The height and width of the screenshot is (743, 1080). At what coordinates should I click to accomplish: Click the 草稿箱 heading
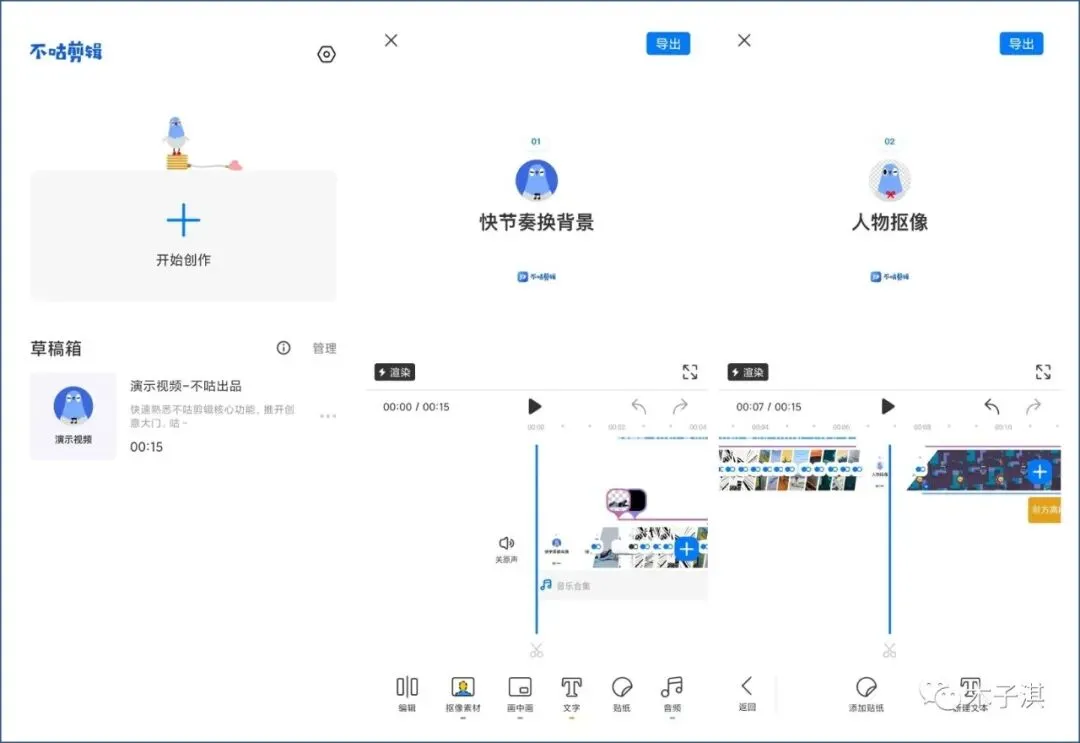tap(56, 348)
